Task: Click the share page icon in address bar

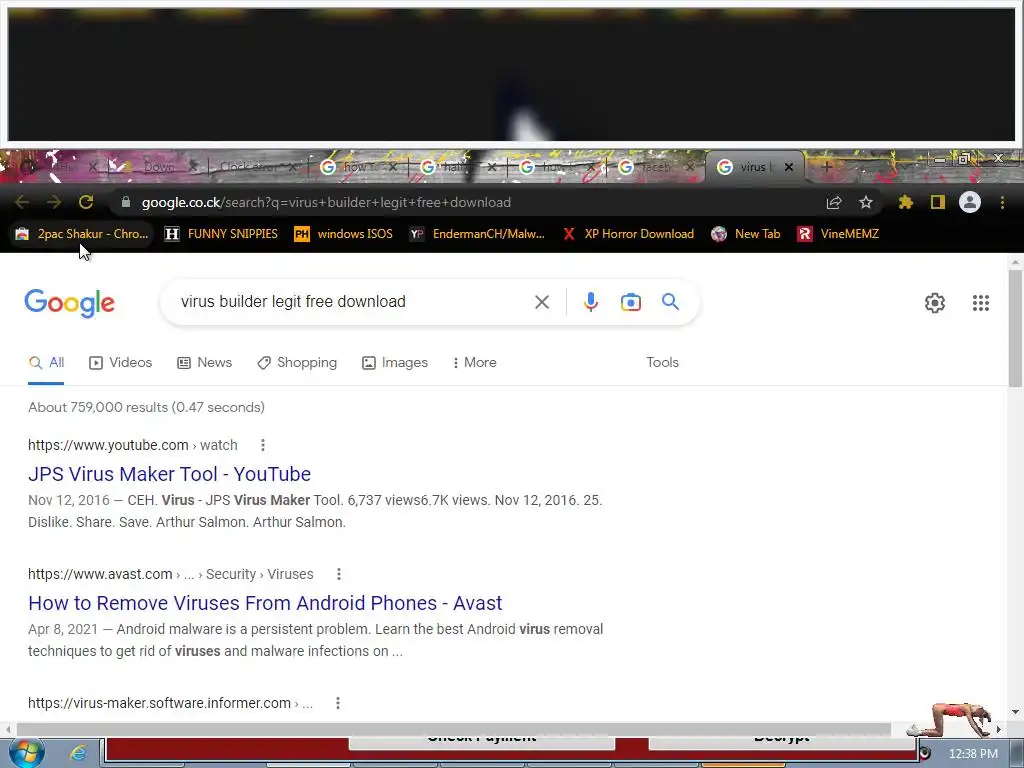Action: pos(833,202)
